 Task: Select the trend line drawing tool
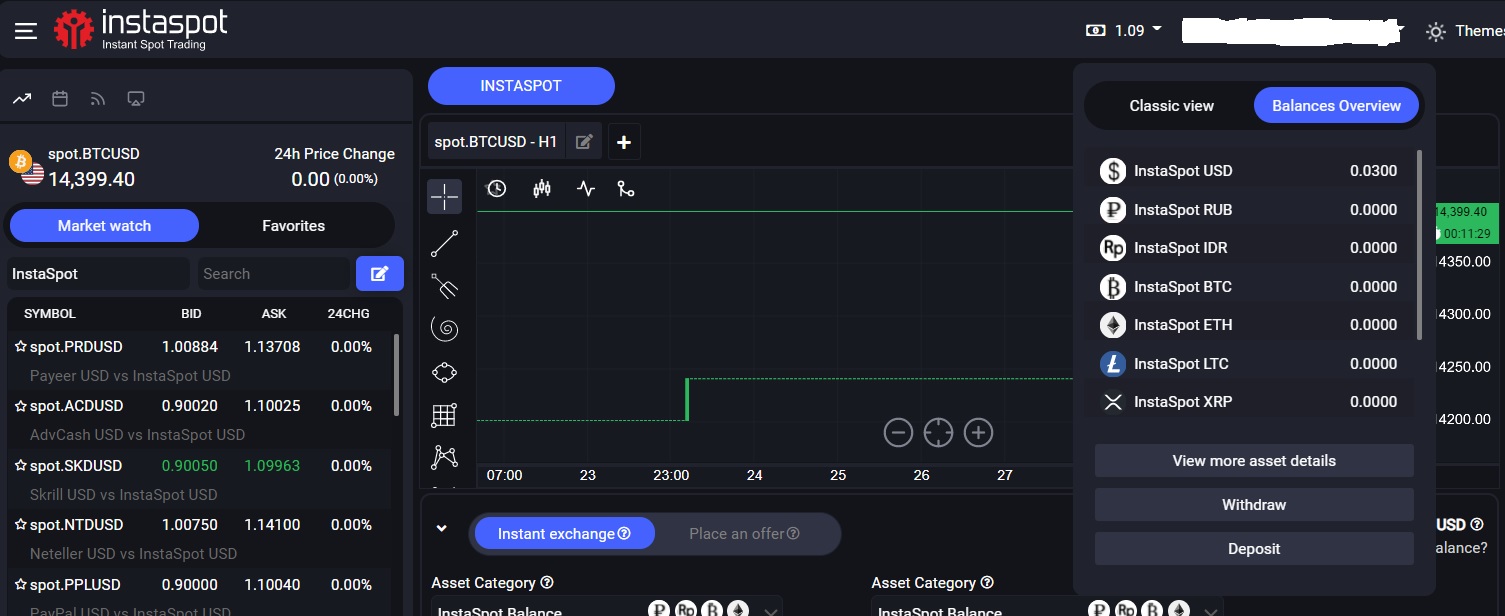tap(444, 243)
